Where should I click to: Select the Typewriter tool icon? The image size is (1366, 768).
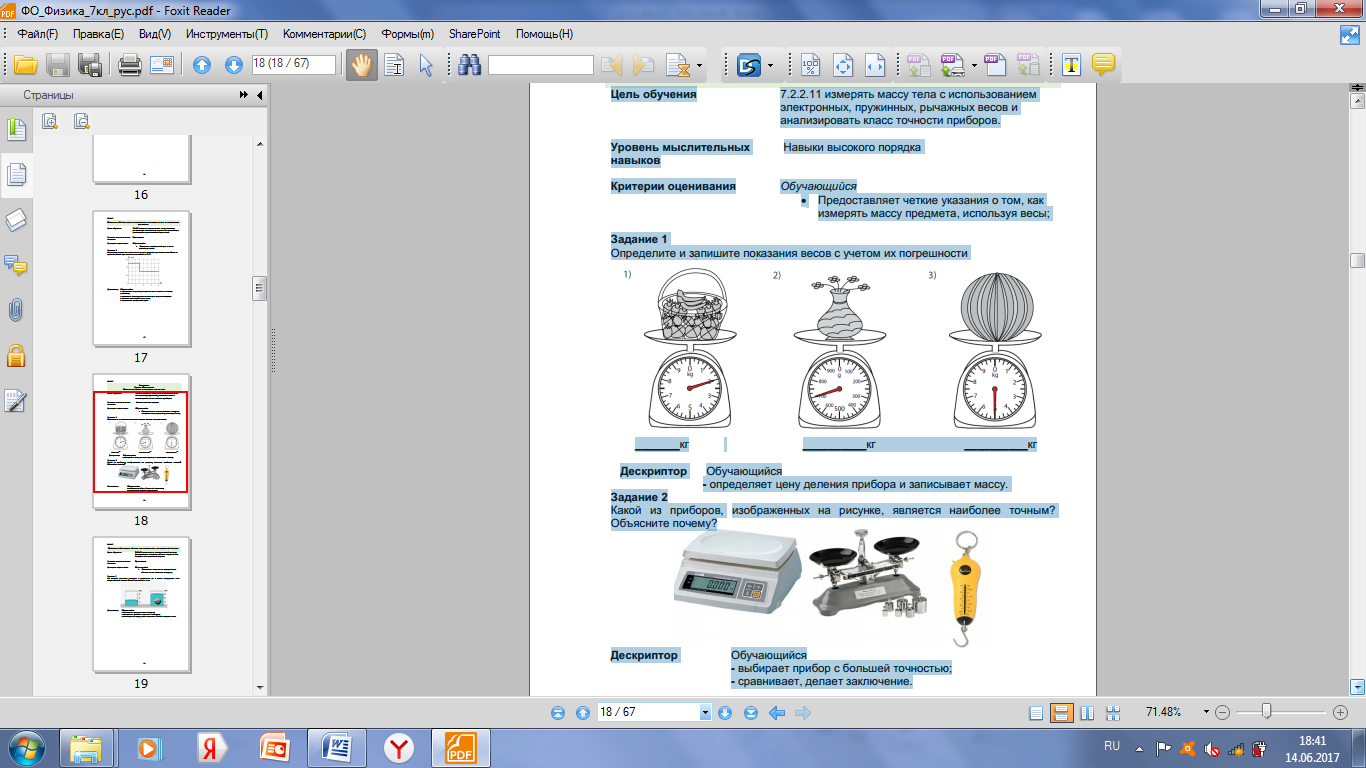[1072, 65]
